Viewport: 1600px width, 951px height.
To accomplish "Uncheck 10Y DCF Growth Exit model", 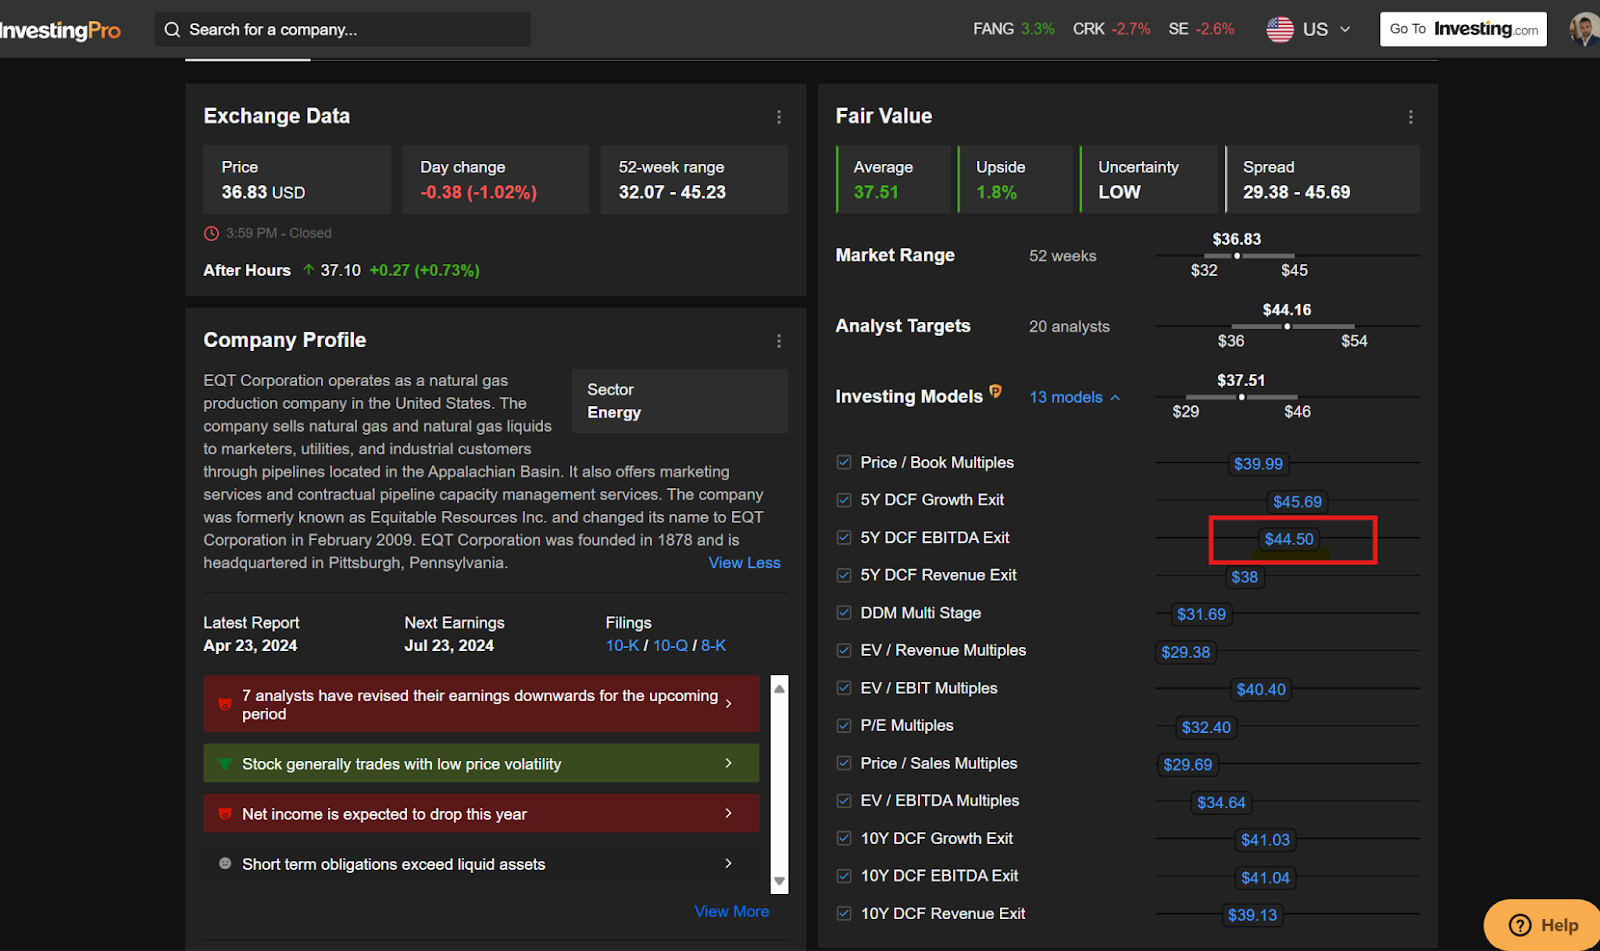I will [844, 838].
